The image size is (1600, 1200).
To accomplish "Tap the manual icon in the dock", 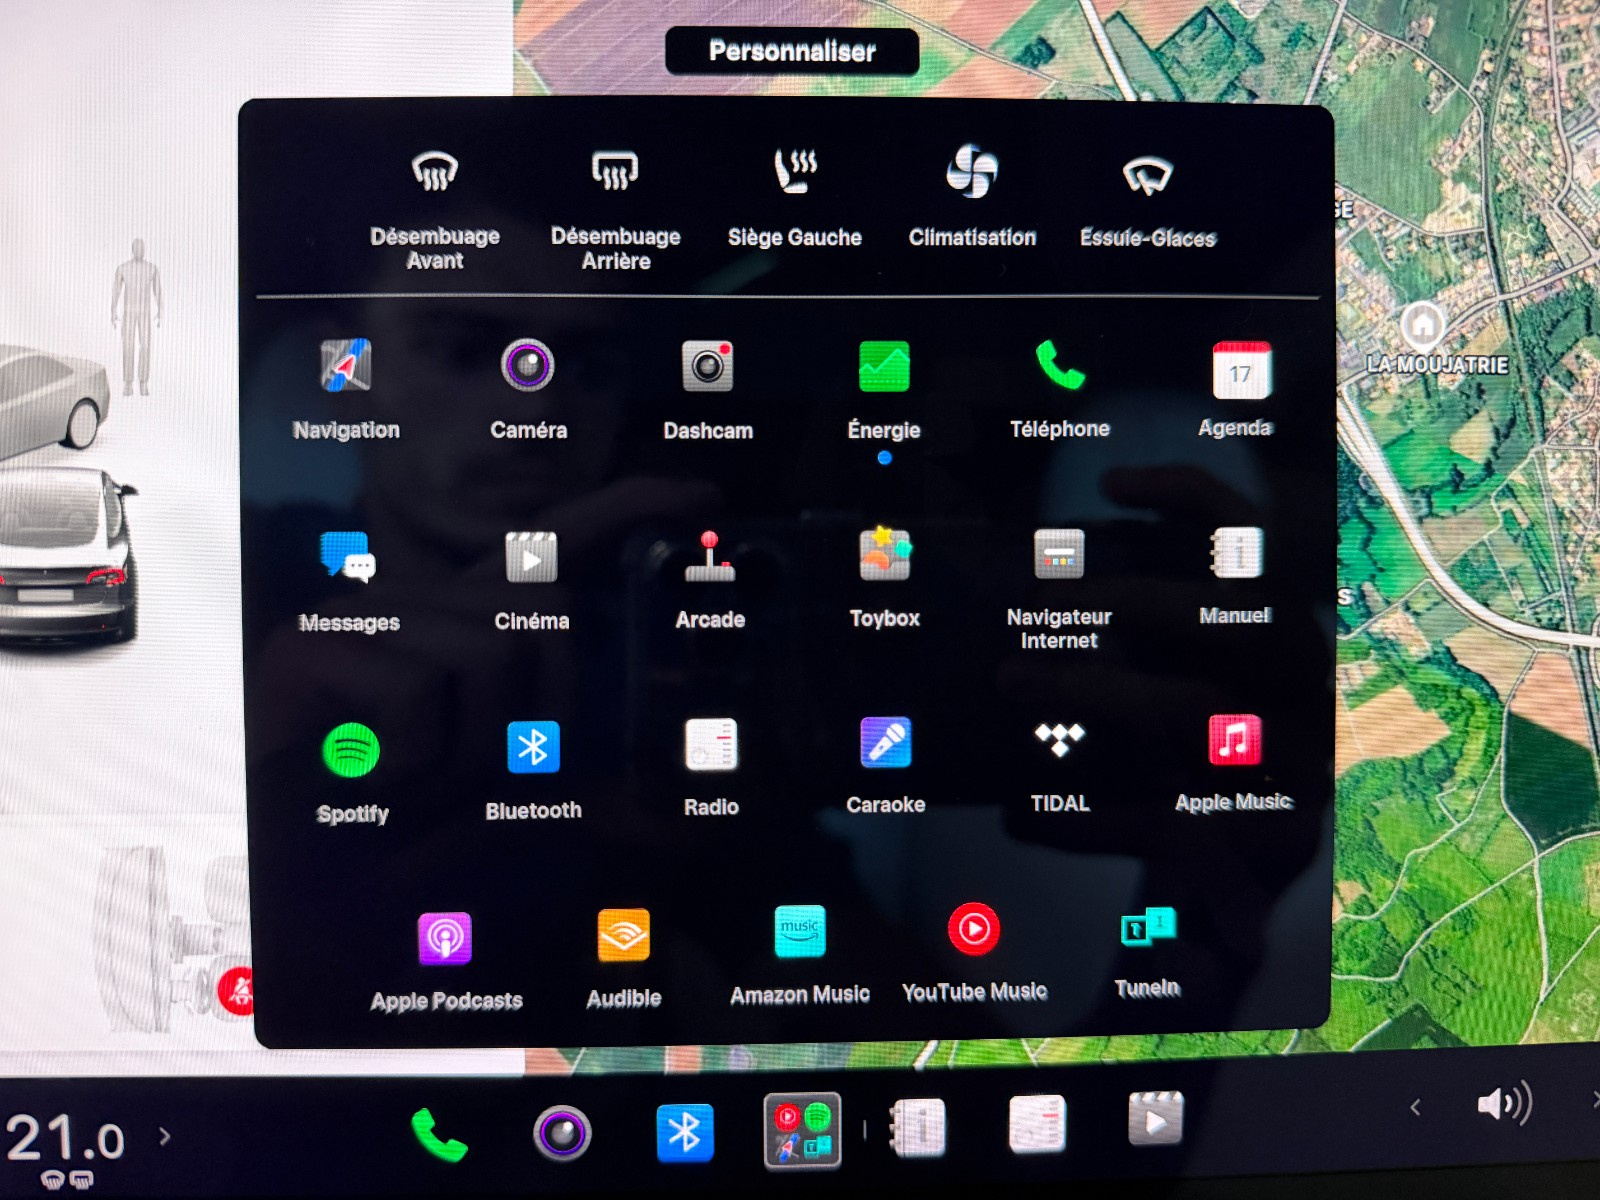I will (x=918, y=1128).
